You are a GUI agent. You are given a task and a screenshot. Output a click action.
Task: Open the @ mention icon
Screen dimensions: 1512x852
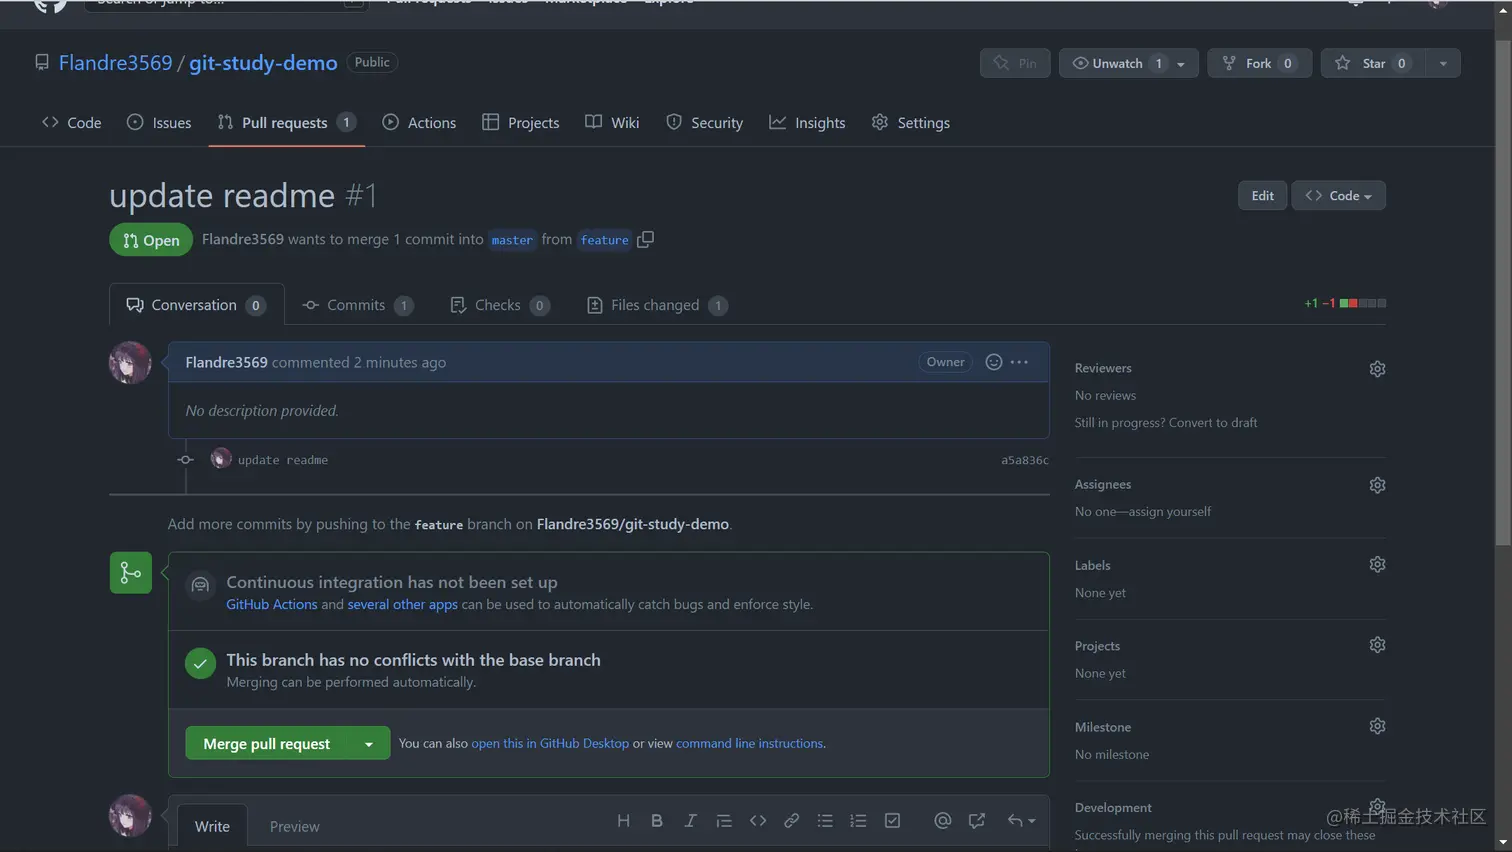coord(941,820)
